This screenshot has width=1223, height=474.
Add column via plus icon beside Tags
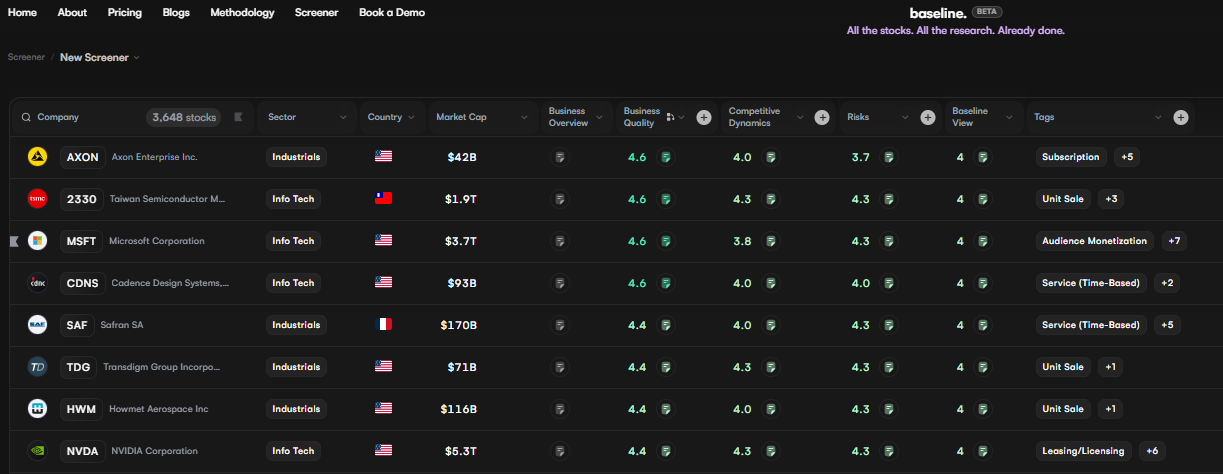[x=1181, y=117]
